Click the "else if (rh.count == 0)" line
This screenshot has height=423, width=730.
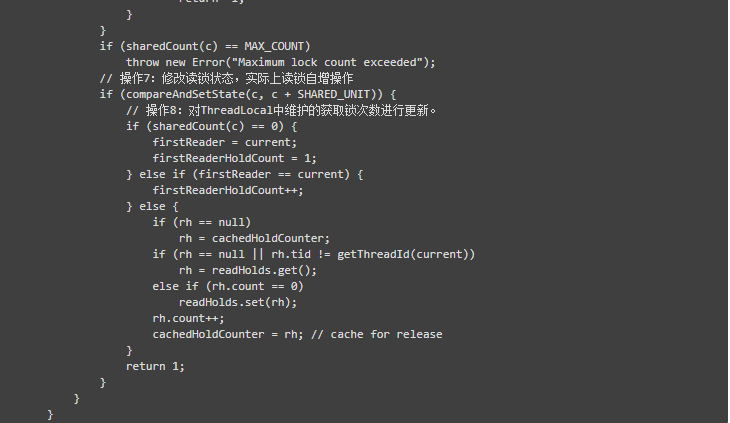[x=228, y=286]
